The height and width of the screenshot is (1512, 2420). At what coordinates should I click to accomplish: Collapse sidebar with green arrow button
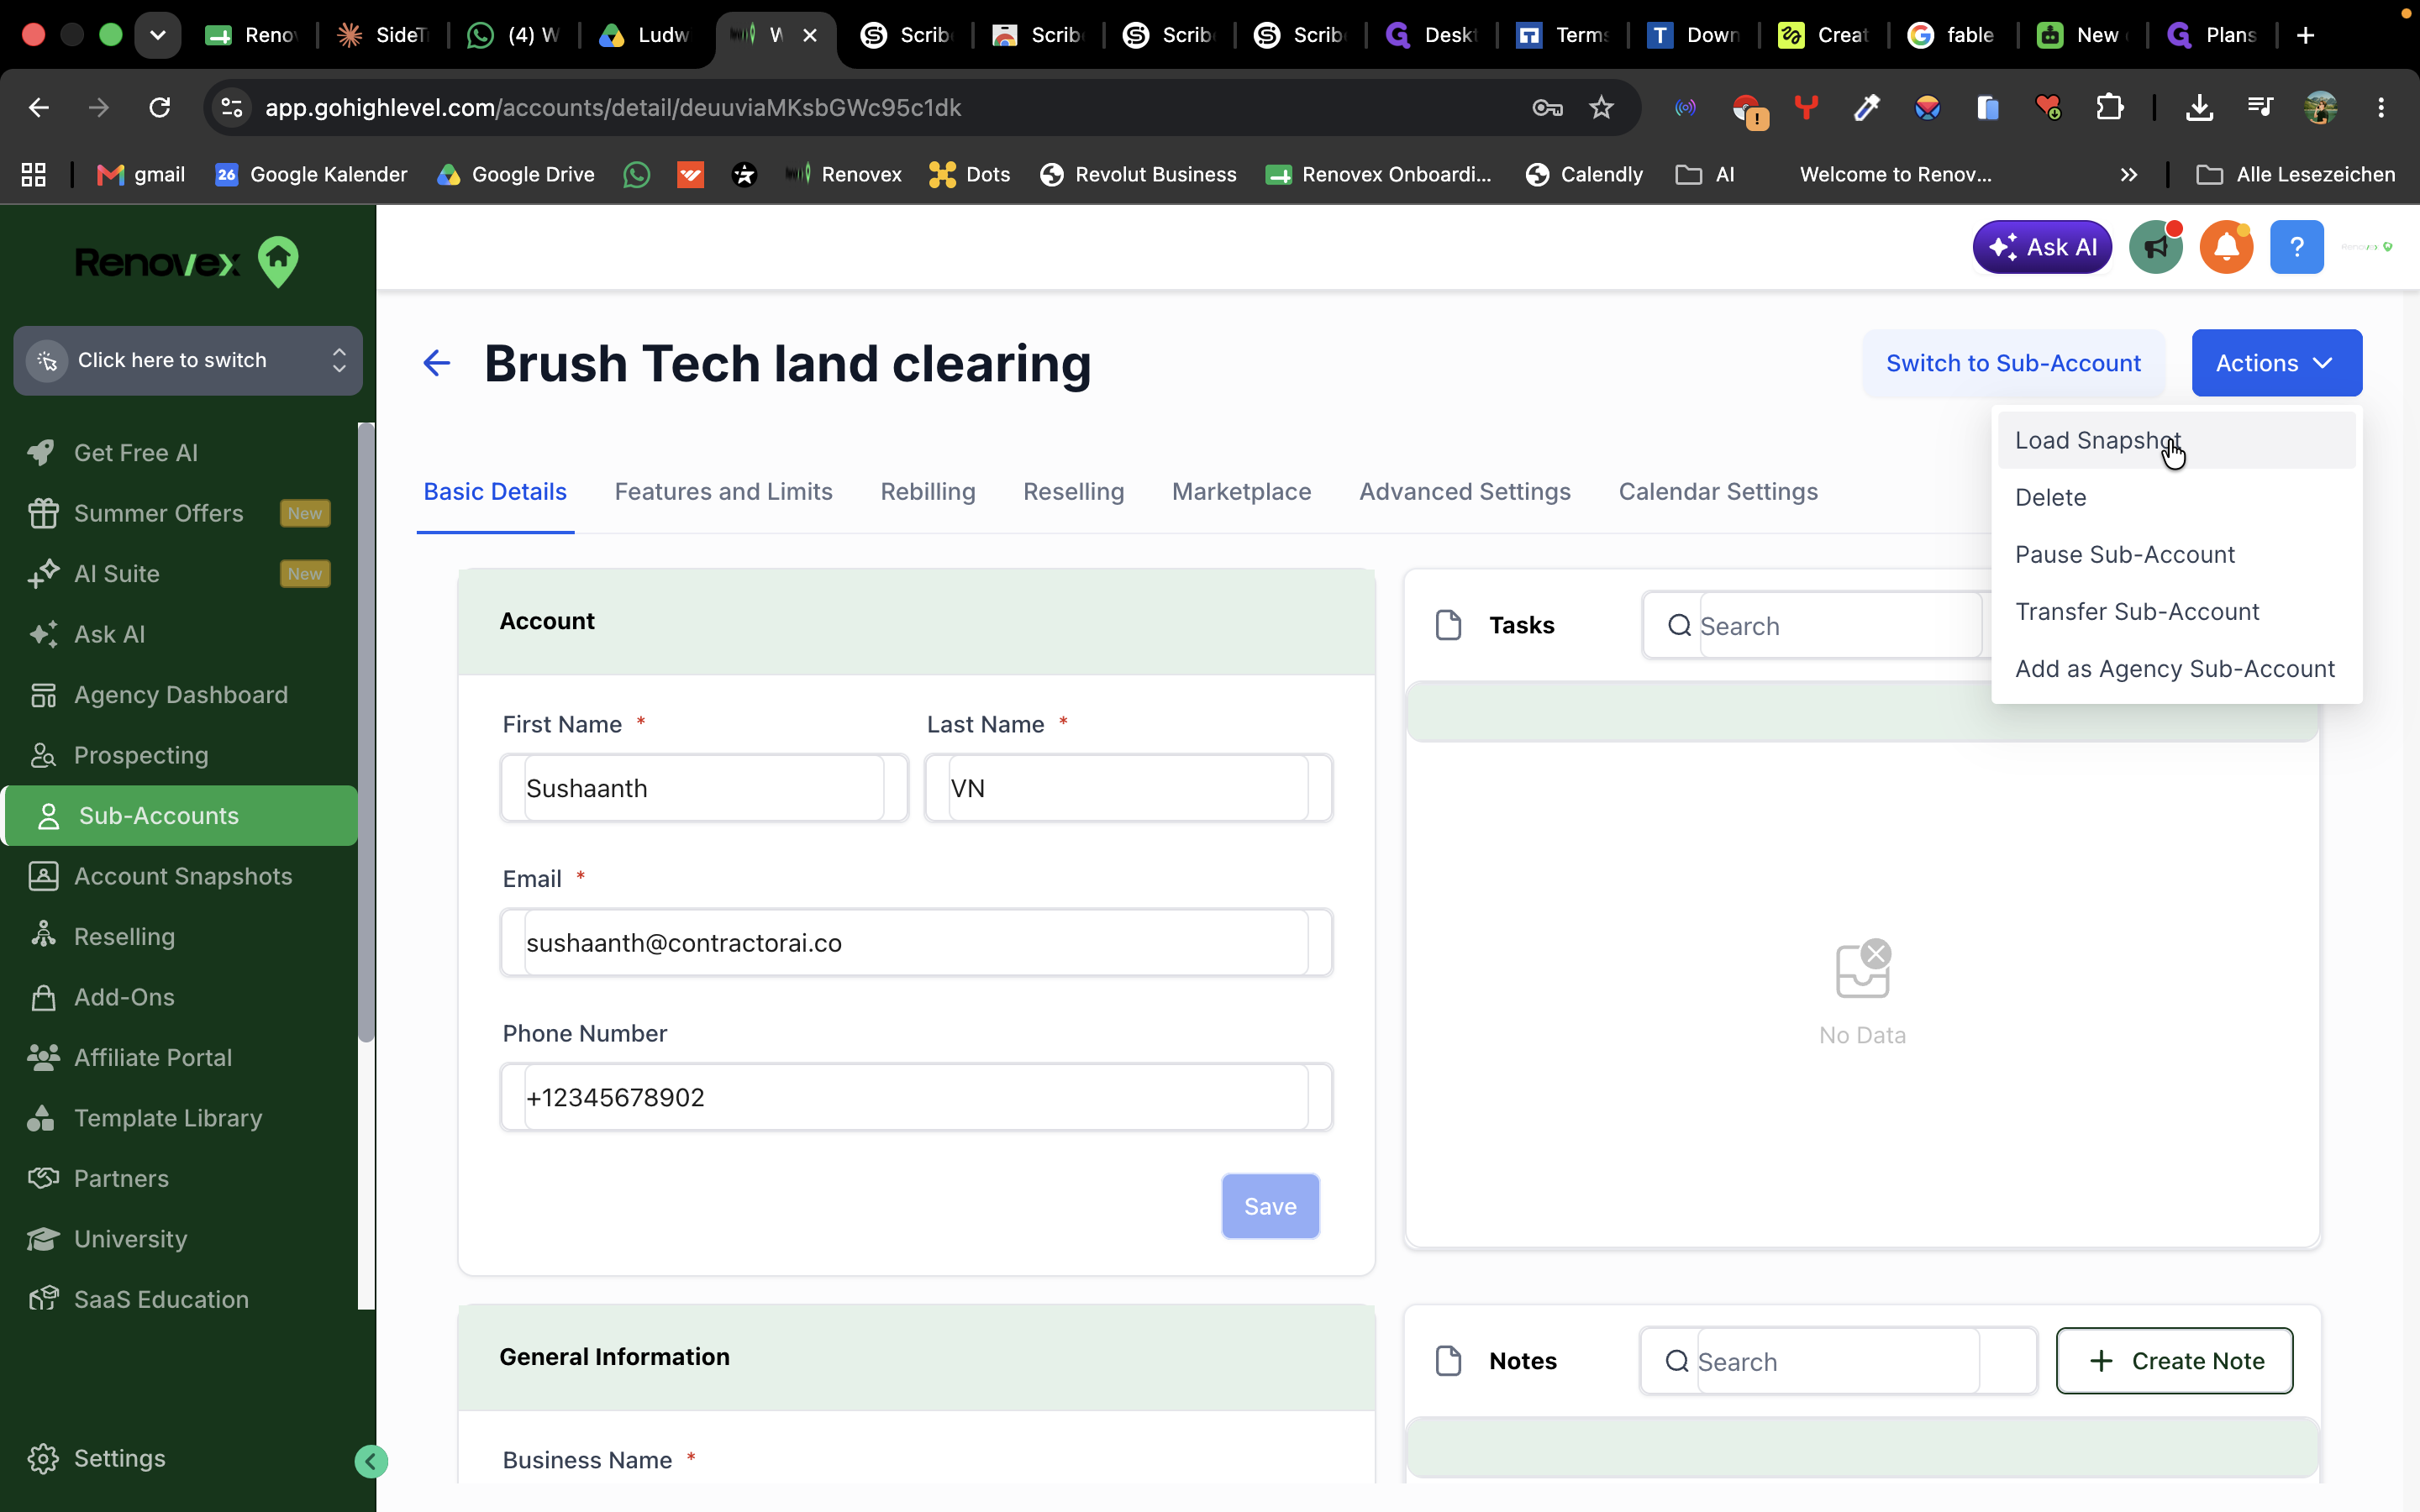point(371,1461)
